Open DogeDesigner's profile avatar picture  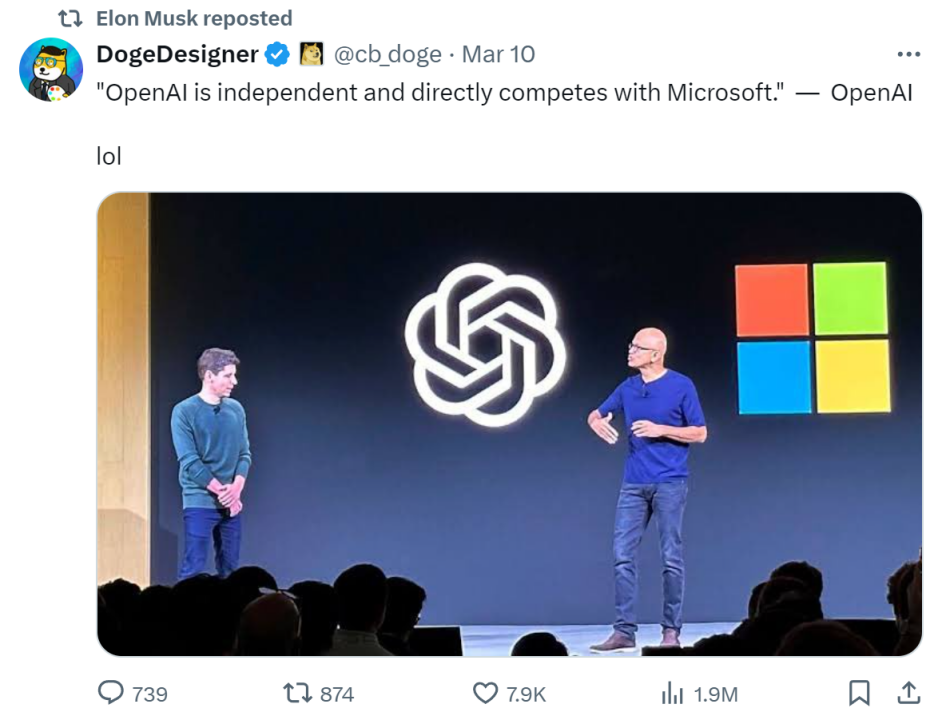pos(51,70)
